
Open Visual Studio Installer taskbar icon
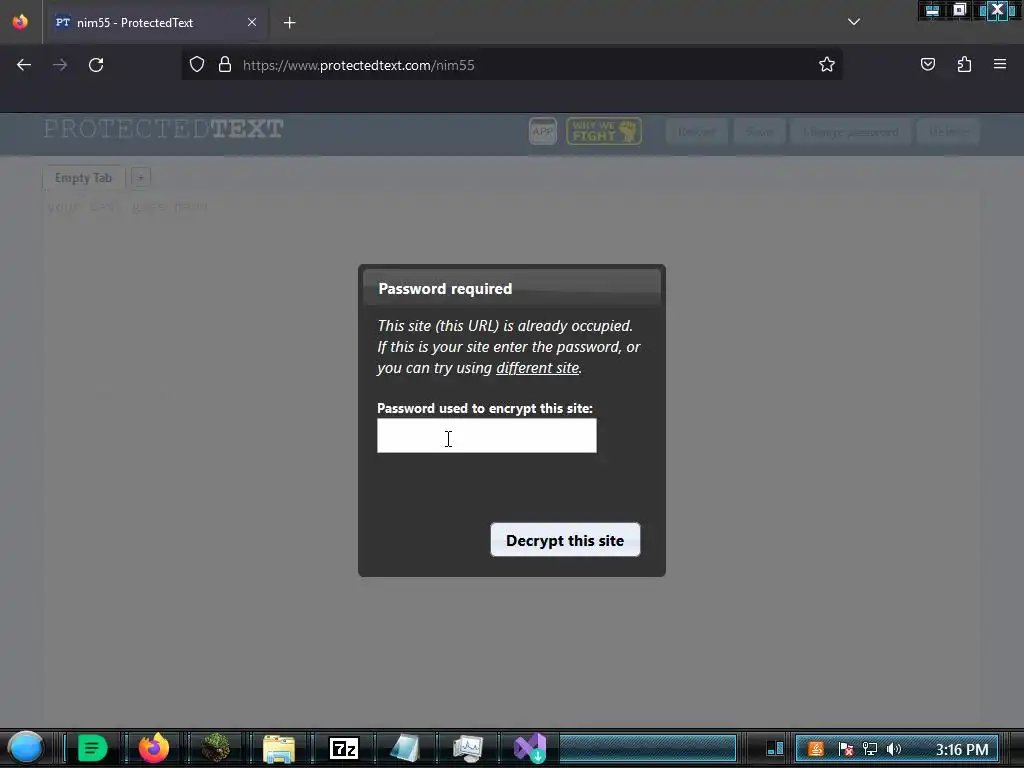click(530, 748)
